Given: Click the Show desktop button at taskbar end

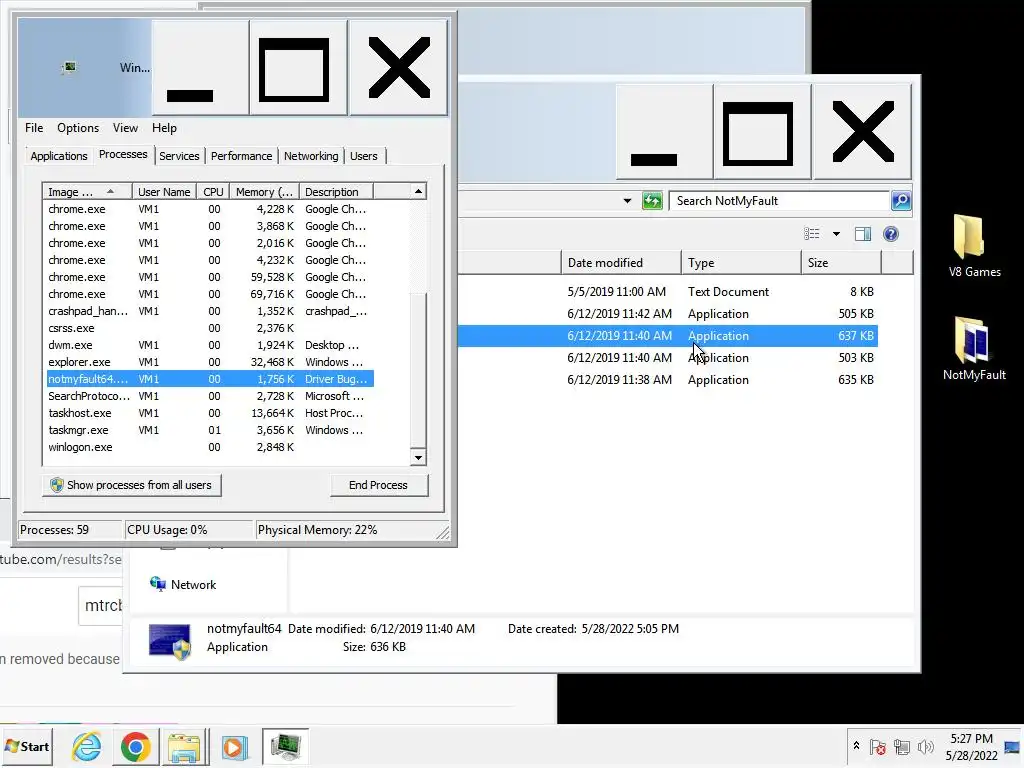Looking at the screenshot, I should pos(1013,747).
